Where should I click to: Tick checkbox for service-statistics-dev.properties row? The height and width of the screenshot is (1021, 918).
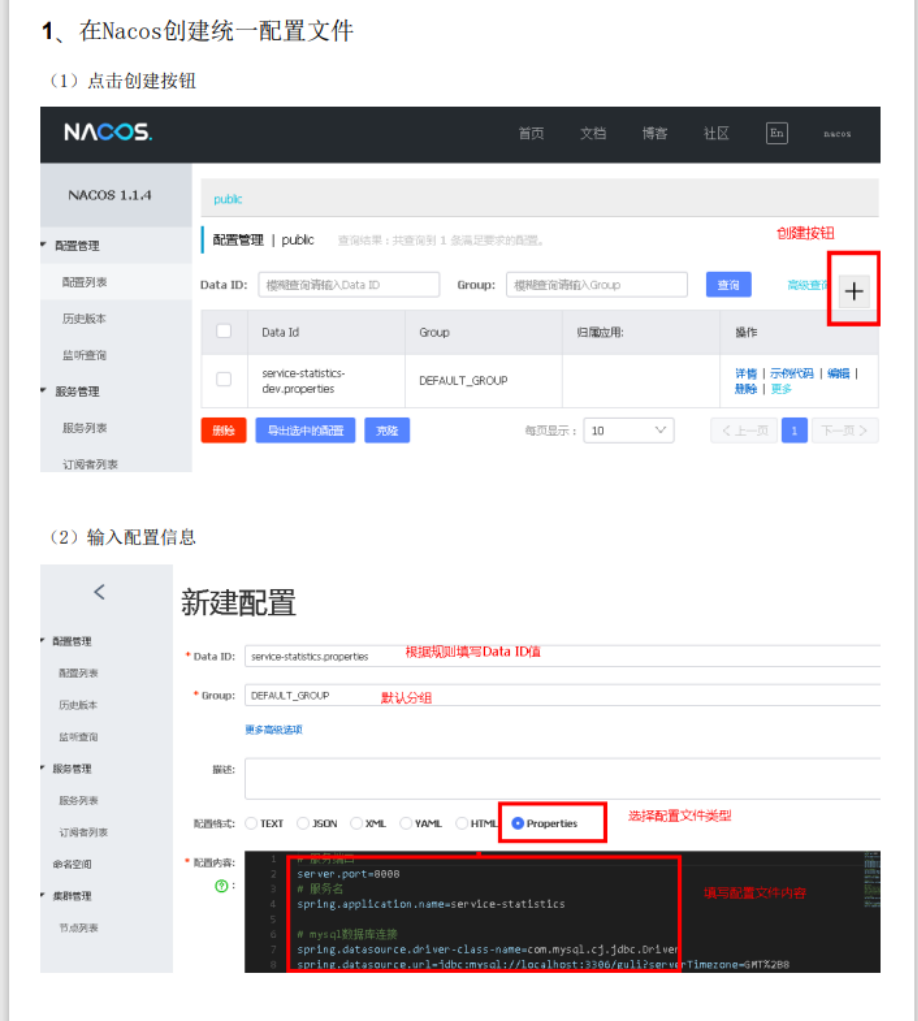coord(224,379)
